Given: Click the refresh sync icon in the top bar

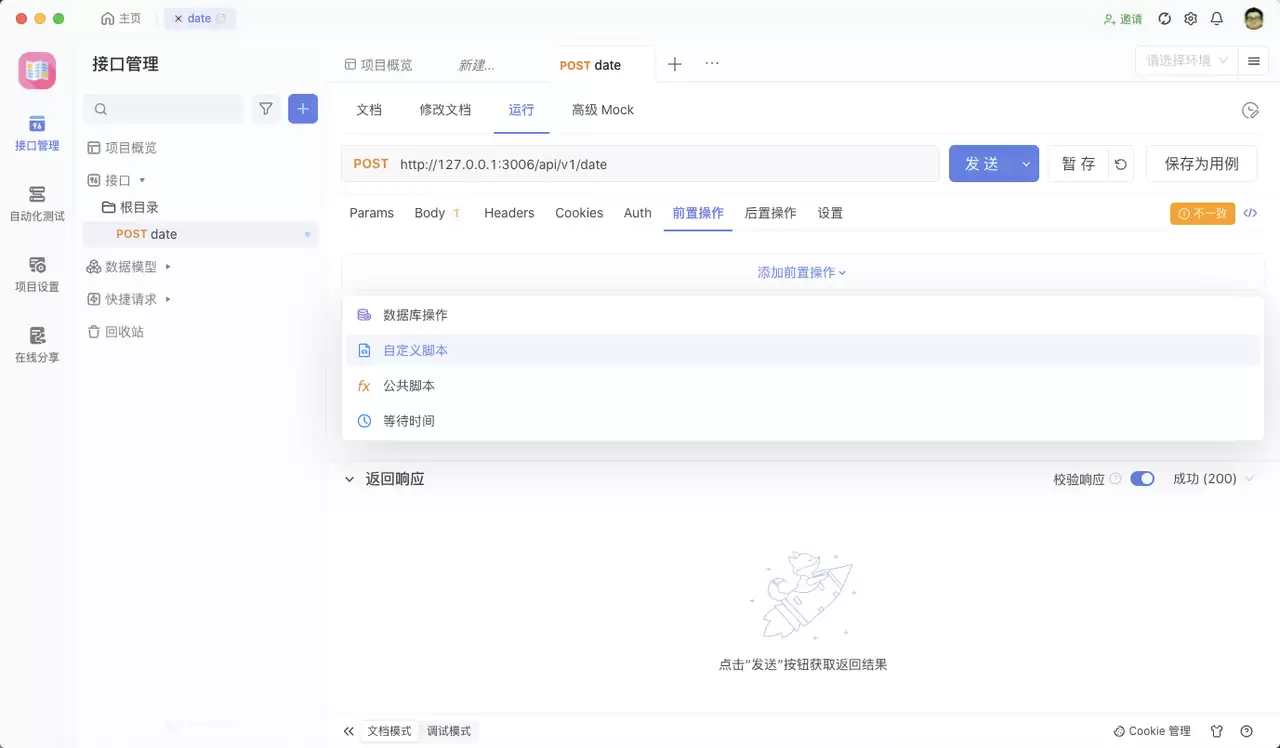Looking at the screenshot, I should 1164,19.
